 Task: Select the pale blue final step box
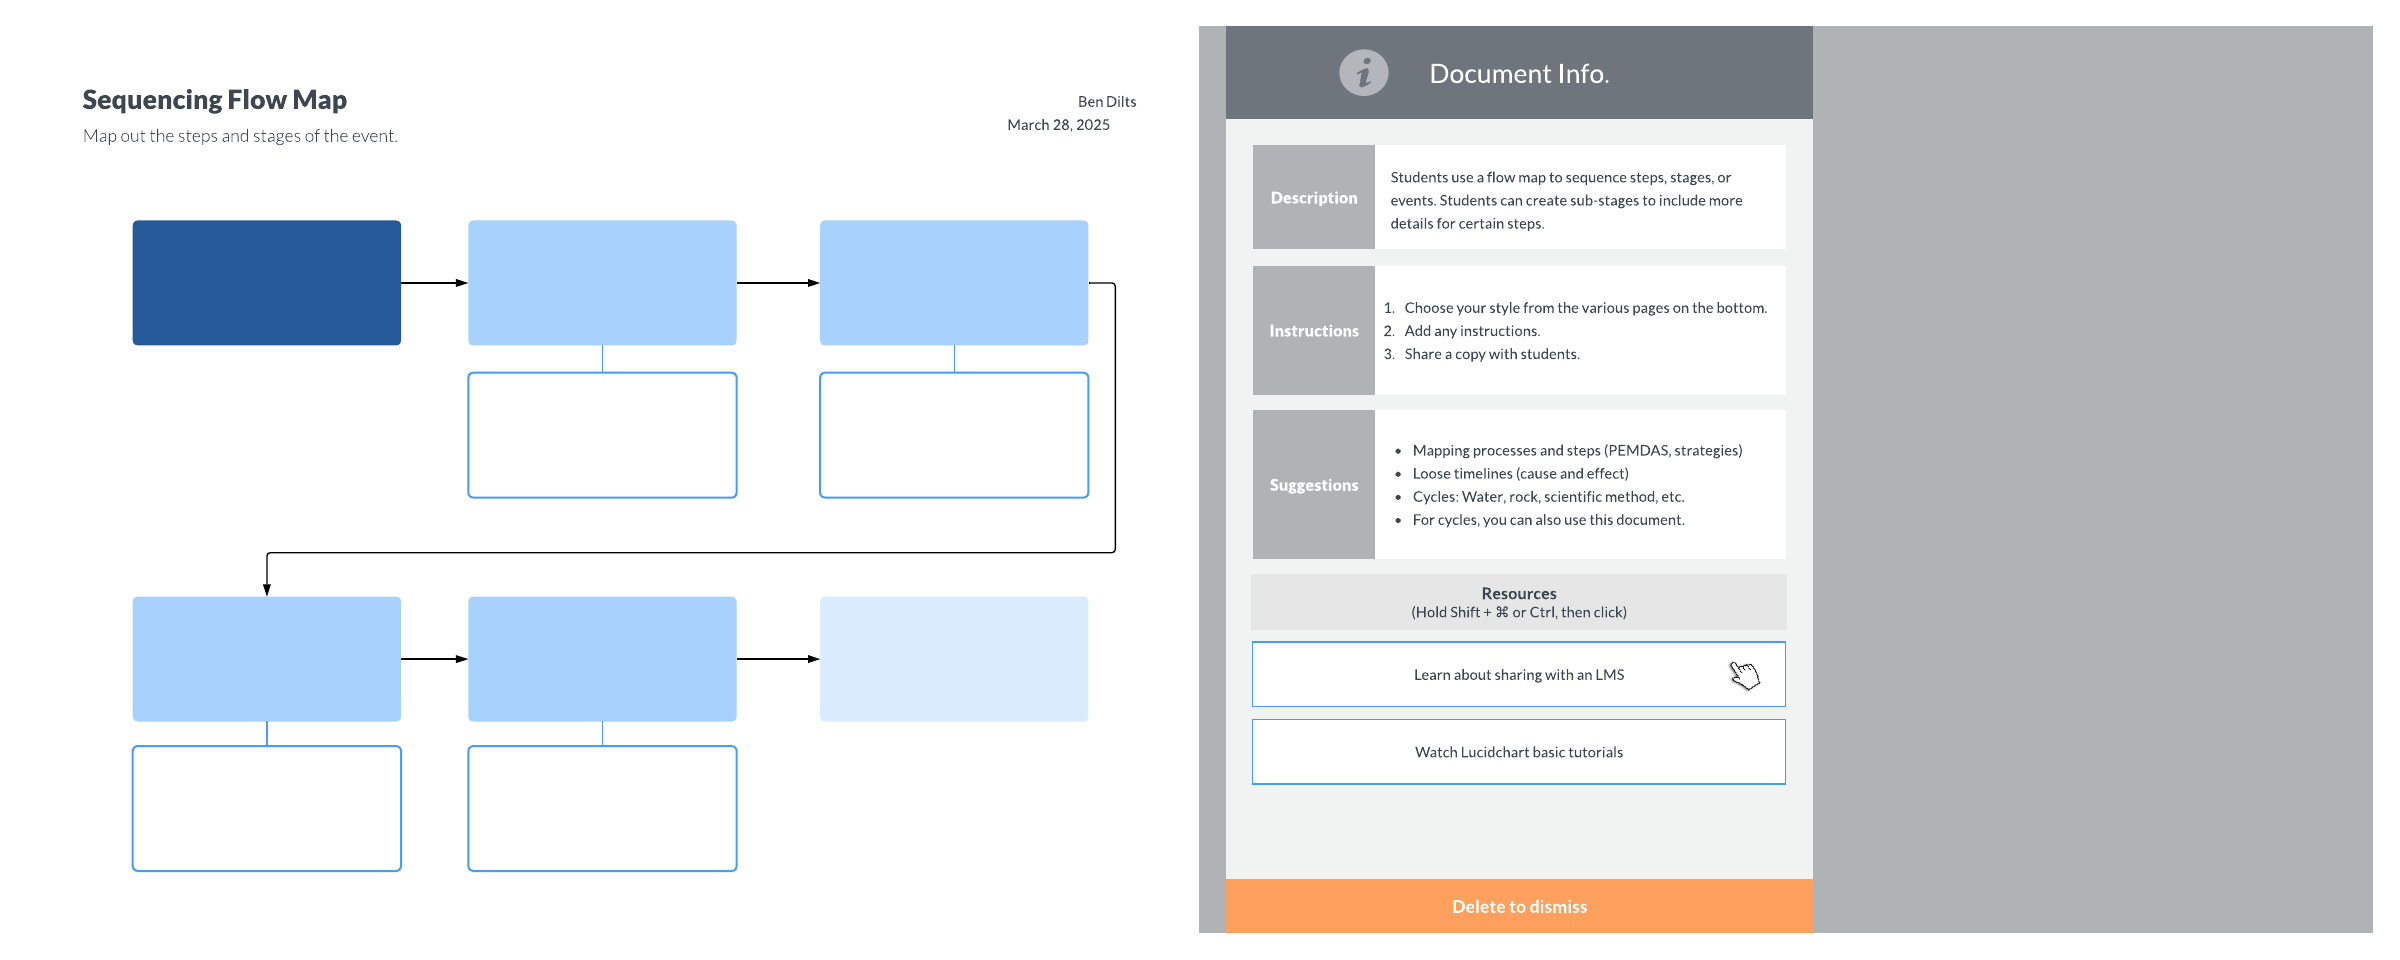pos(953,659)
